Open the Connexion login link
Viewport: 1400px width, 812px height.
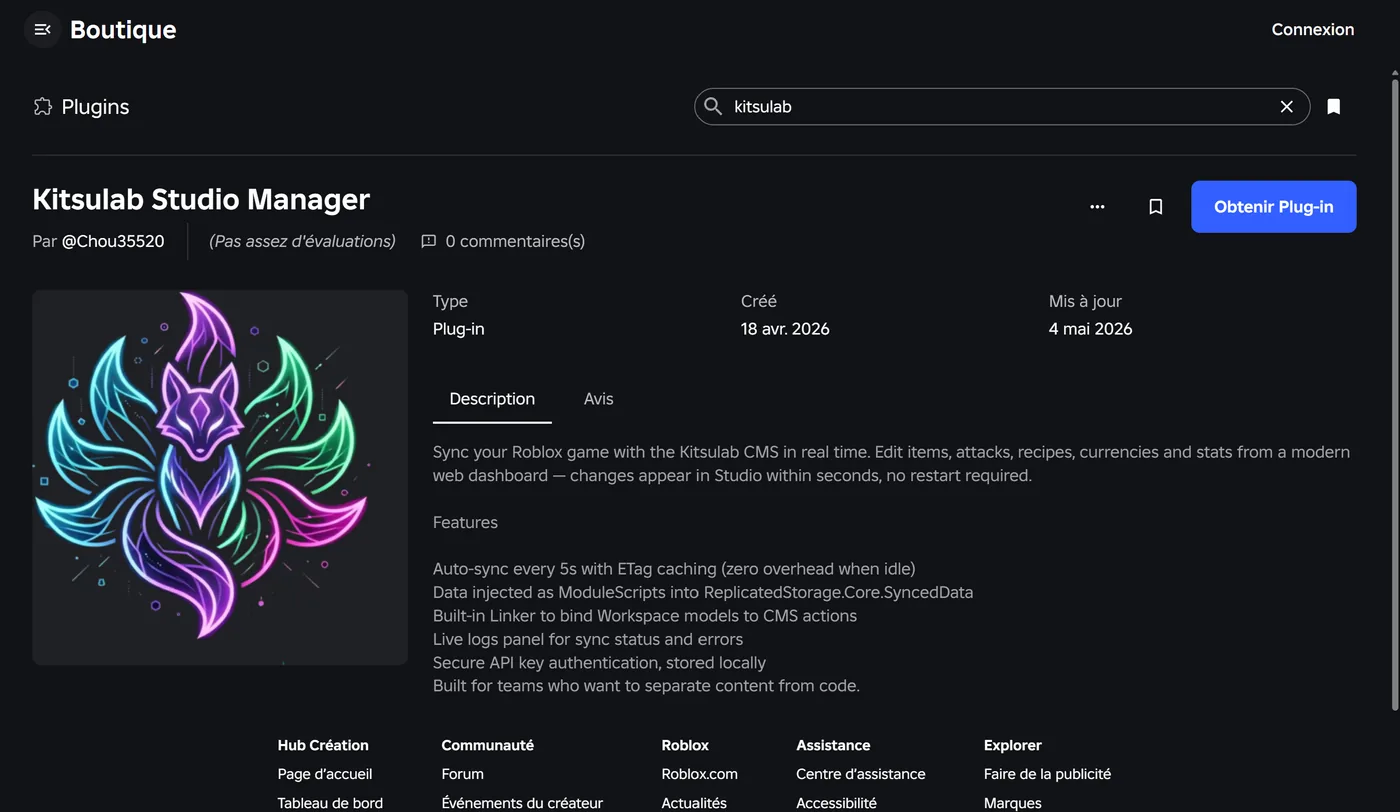(1312, 30)
